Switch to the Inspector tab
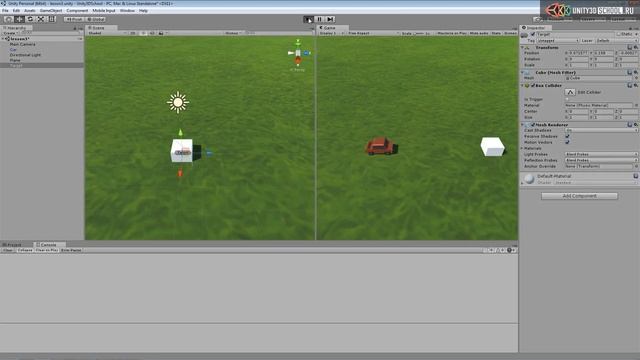640x360 pixels. (x=535, y=28)
